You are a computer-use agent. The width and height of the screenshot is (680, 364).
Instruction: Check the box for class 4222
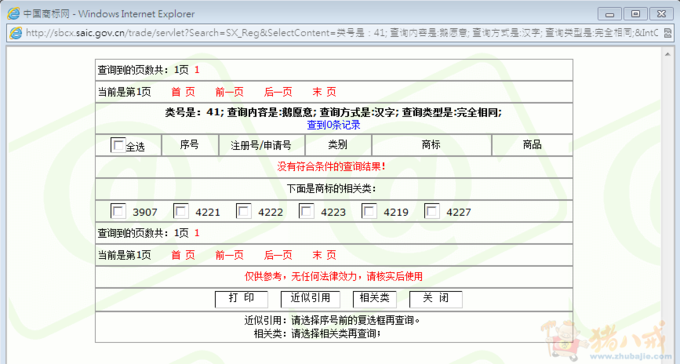[x=243, y=211]
